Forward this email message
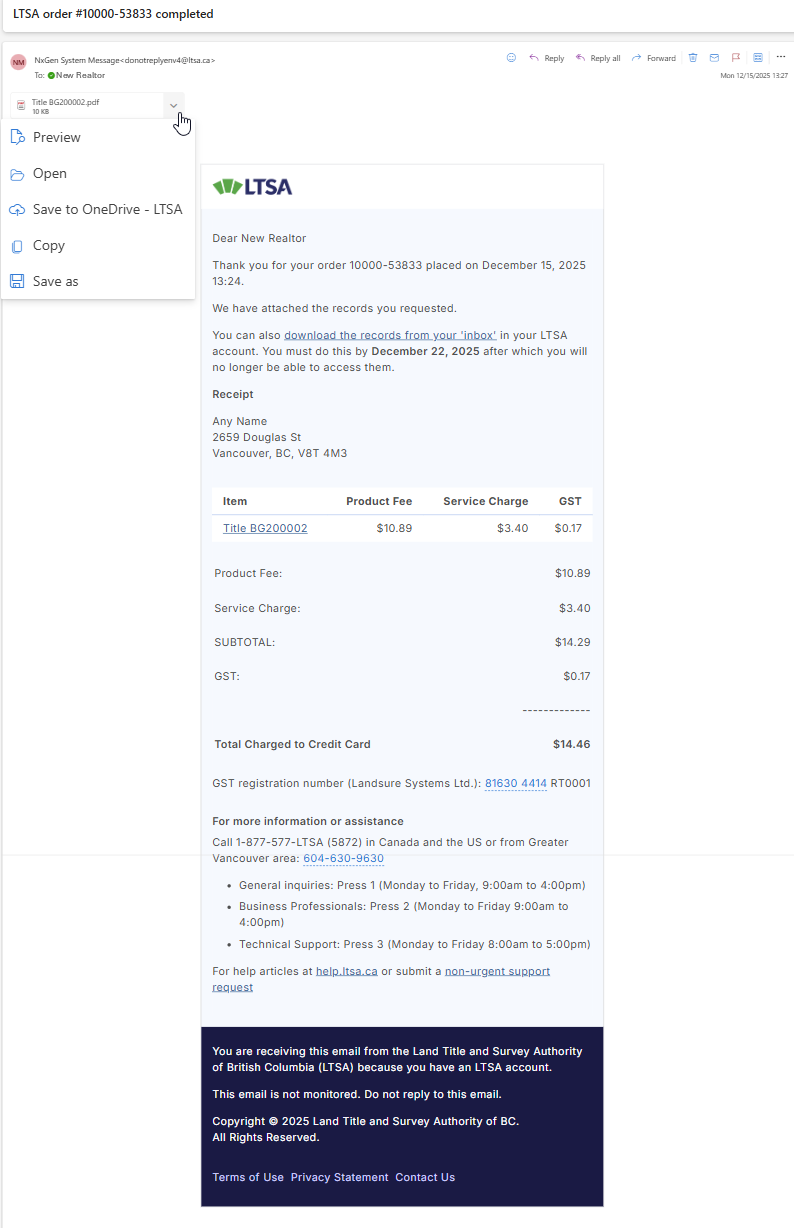 pyautogui.click(x=654, y=58)
